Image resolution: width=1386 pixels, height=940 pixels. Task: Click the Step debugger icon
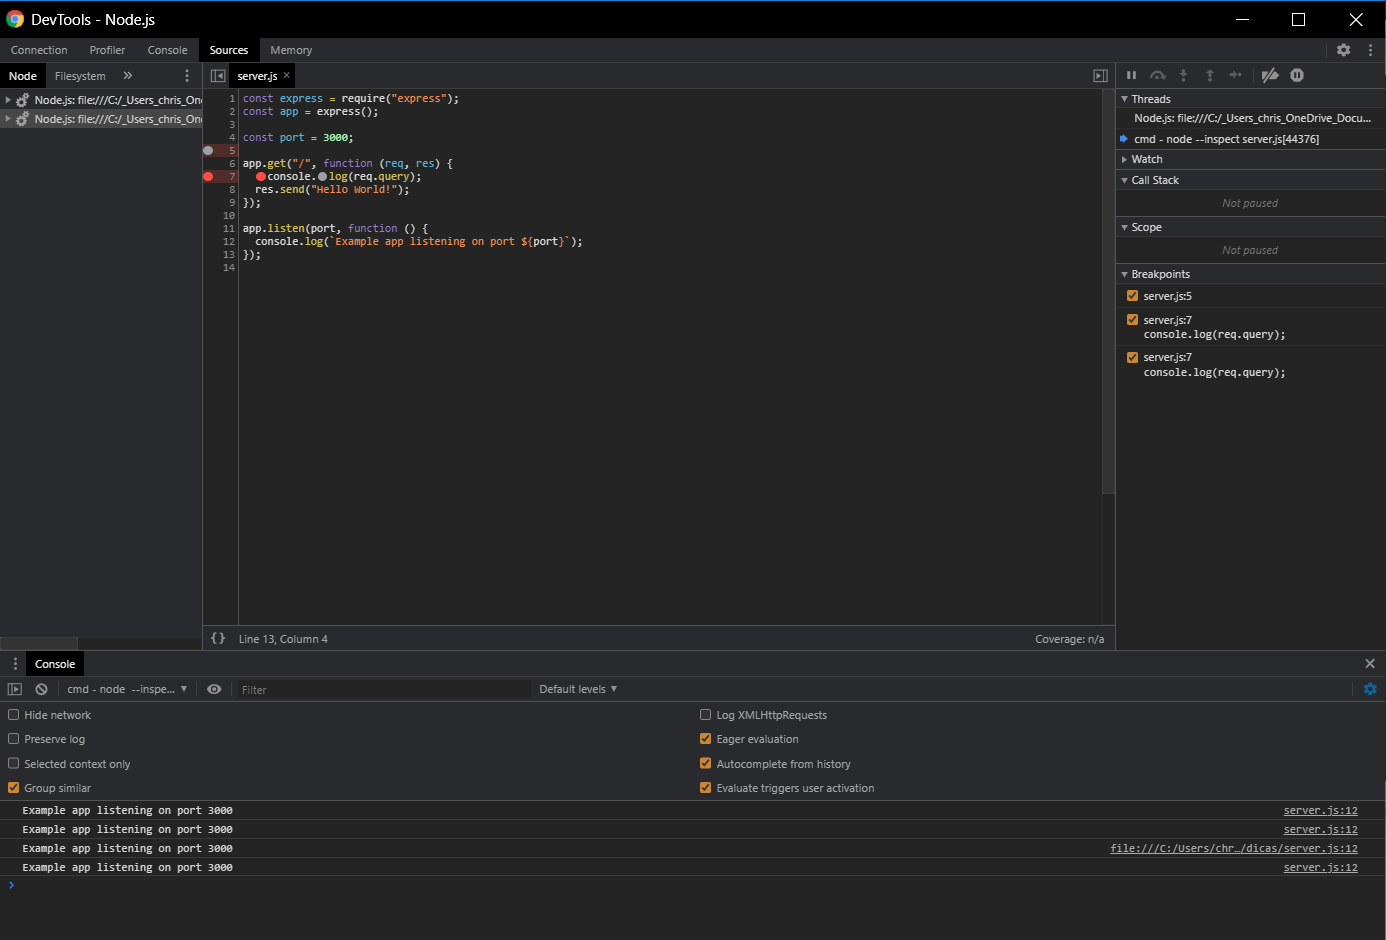[x=1236, y=75]
